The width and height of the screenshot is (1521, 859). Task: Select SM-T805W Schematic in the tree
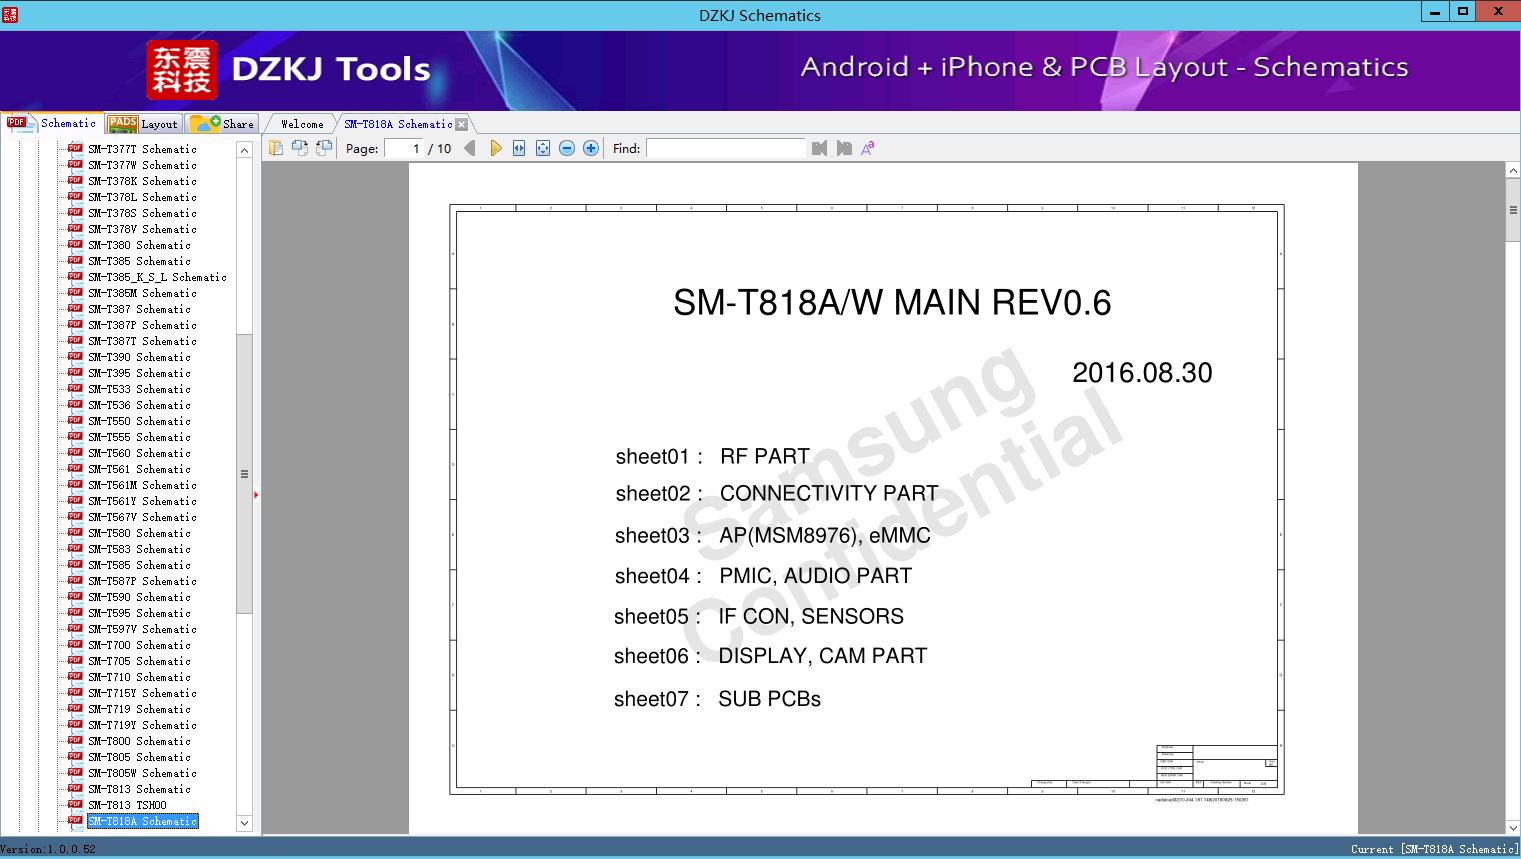(x=142, y=773)
